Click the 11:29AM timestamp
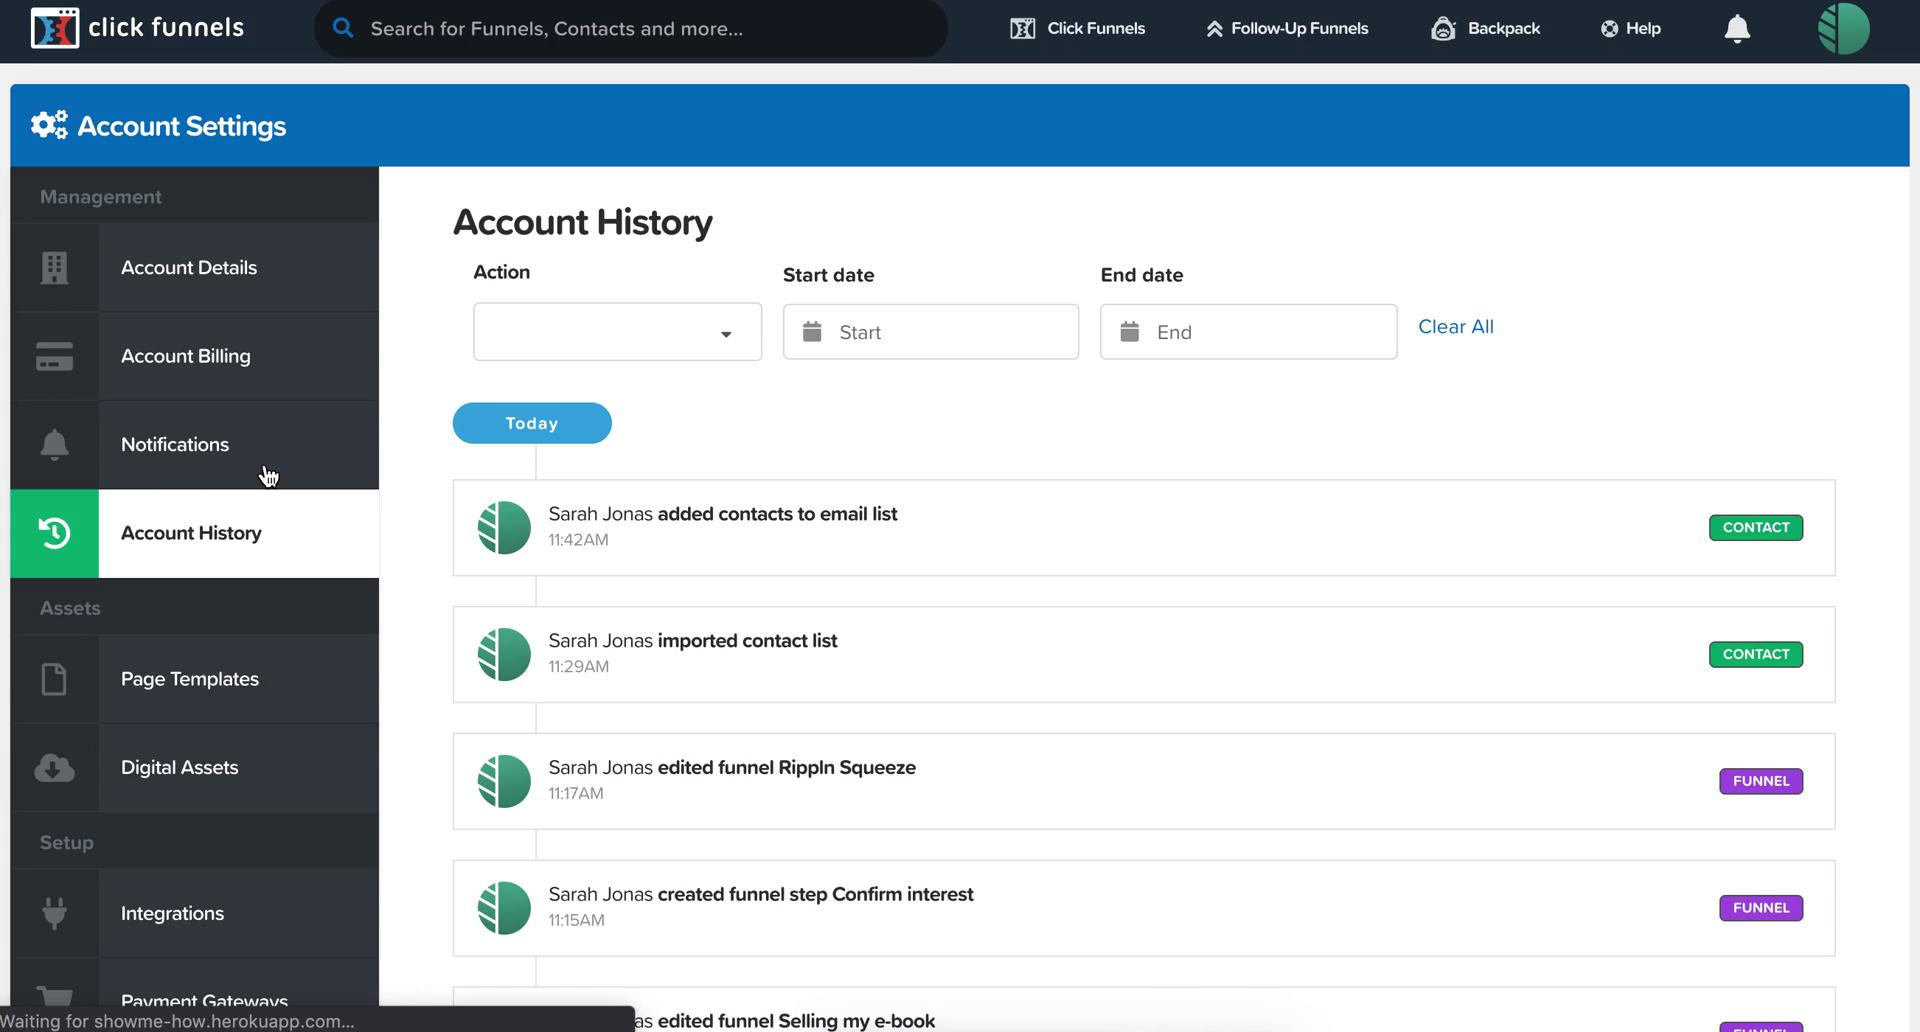This screenshot has width=1920, height=1032. coord(578,667)
